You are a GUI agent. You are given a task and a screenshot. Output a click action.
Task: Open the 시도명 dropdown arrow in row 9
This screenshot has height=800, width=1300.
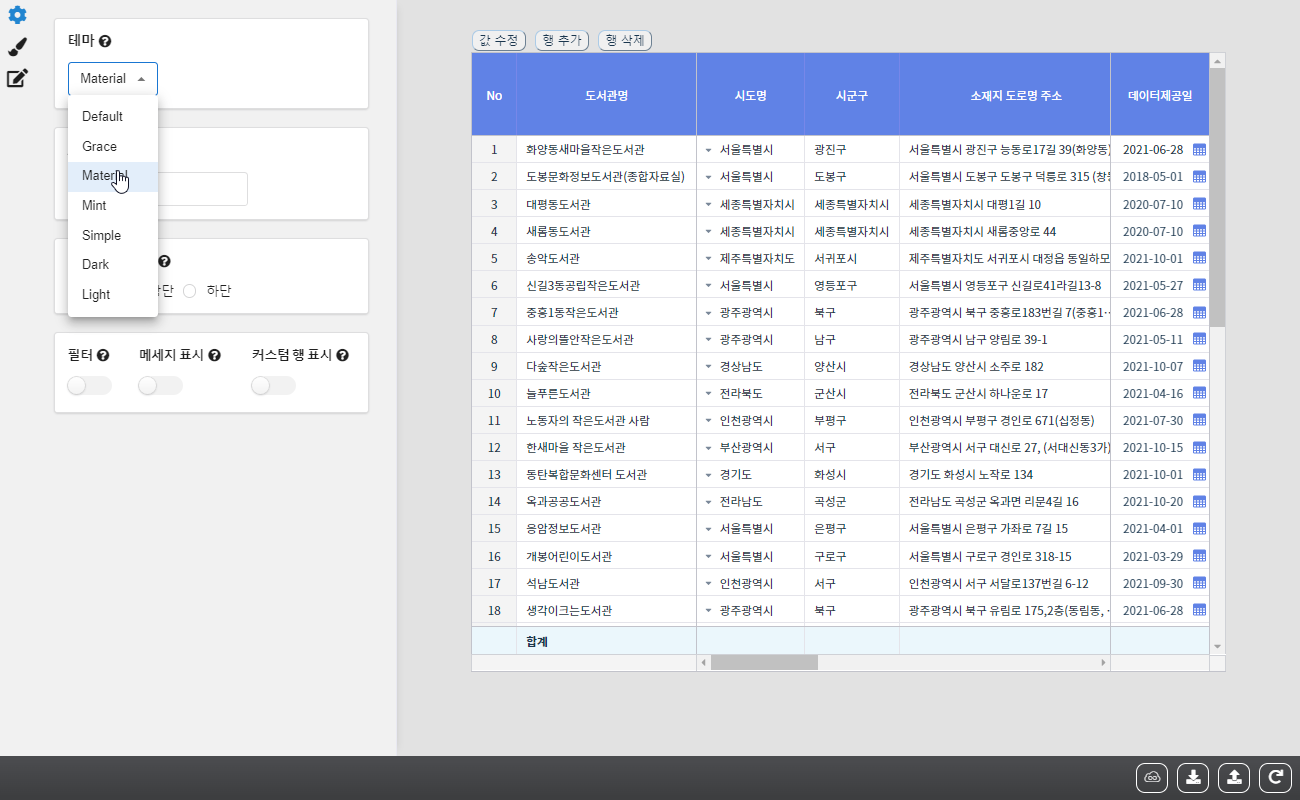coord(708,367)
